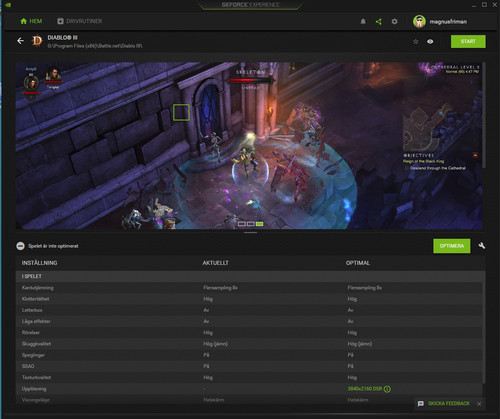Click the magnusfriman profile avatar
The width and height of the screenshot is (500, 419).
tap(419, 21)
